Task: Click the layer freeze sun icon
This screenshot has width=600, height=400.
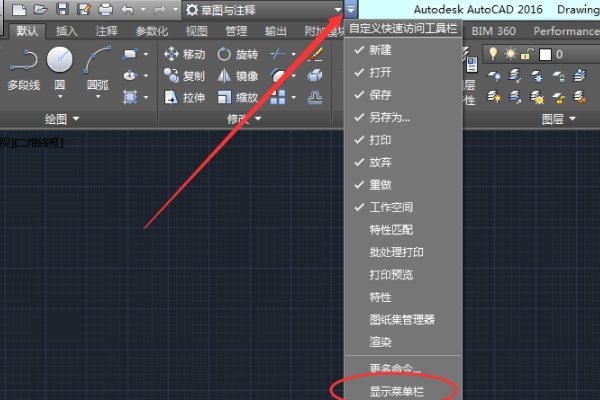Action: 510,54
